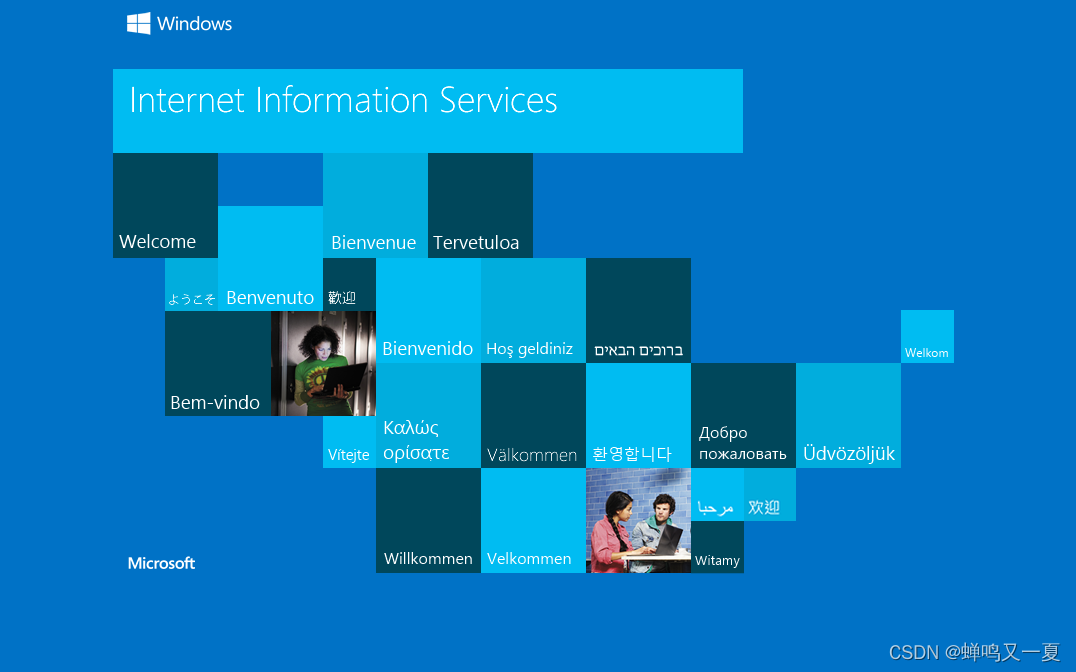This screenshot has width=1076, height=672.
Task: Click the Hoş geldiniz tile
Action: pos(533,310)
